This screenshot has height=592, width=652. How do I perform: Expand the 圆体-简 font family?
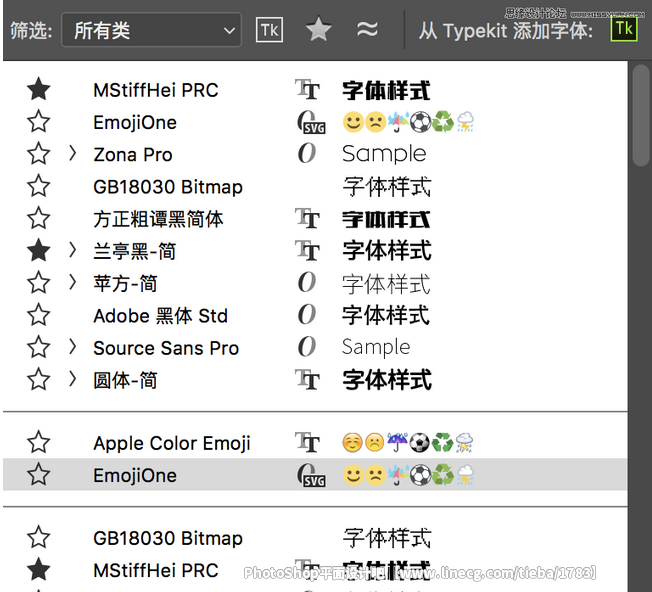72,379
